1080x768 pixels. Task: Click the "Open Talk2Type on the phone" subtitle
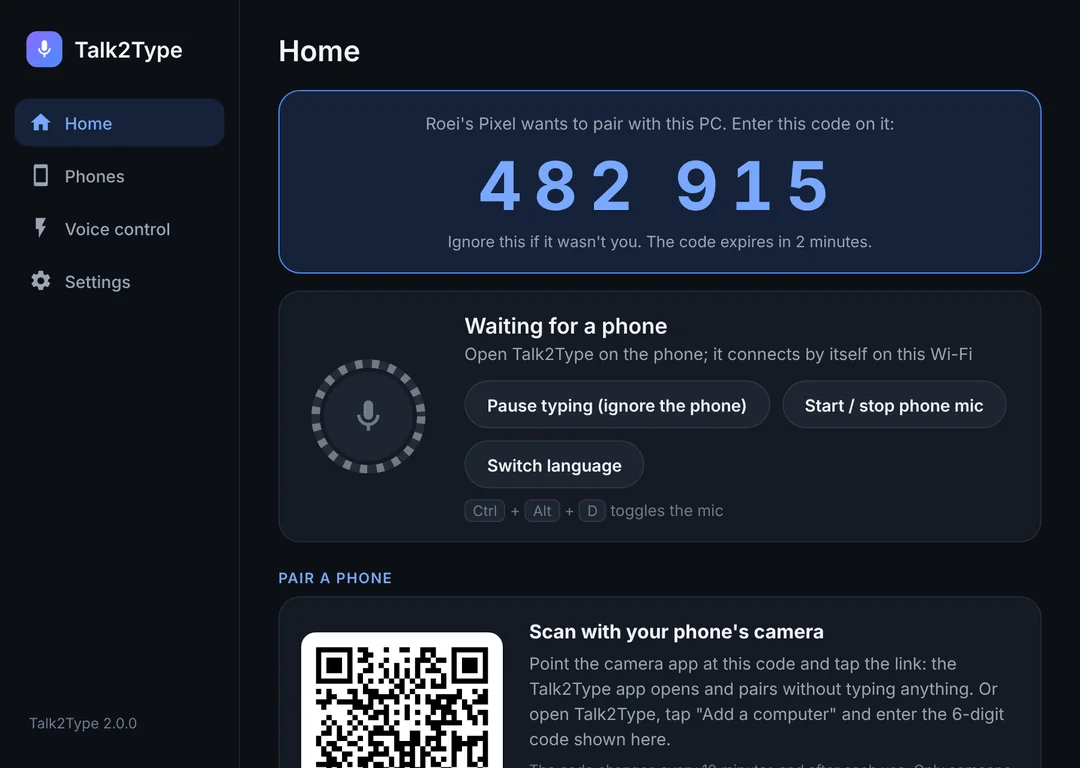[718, 354]
